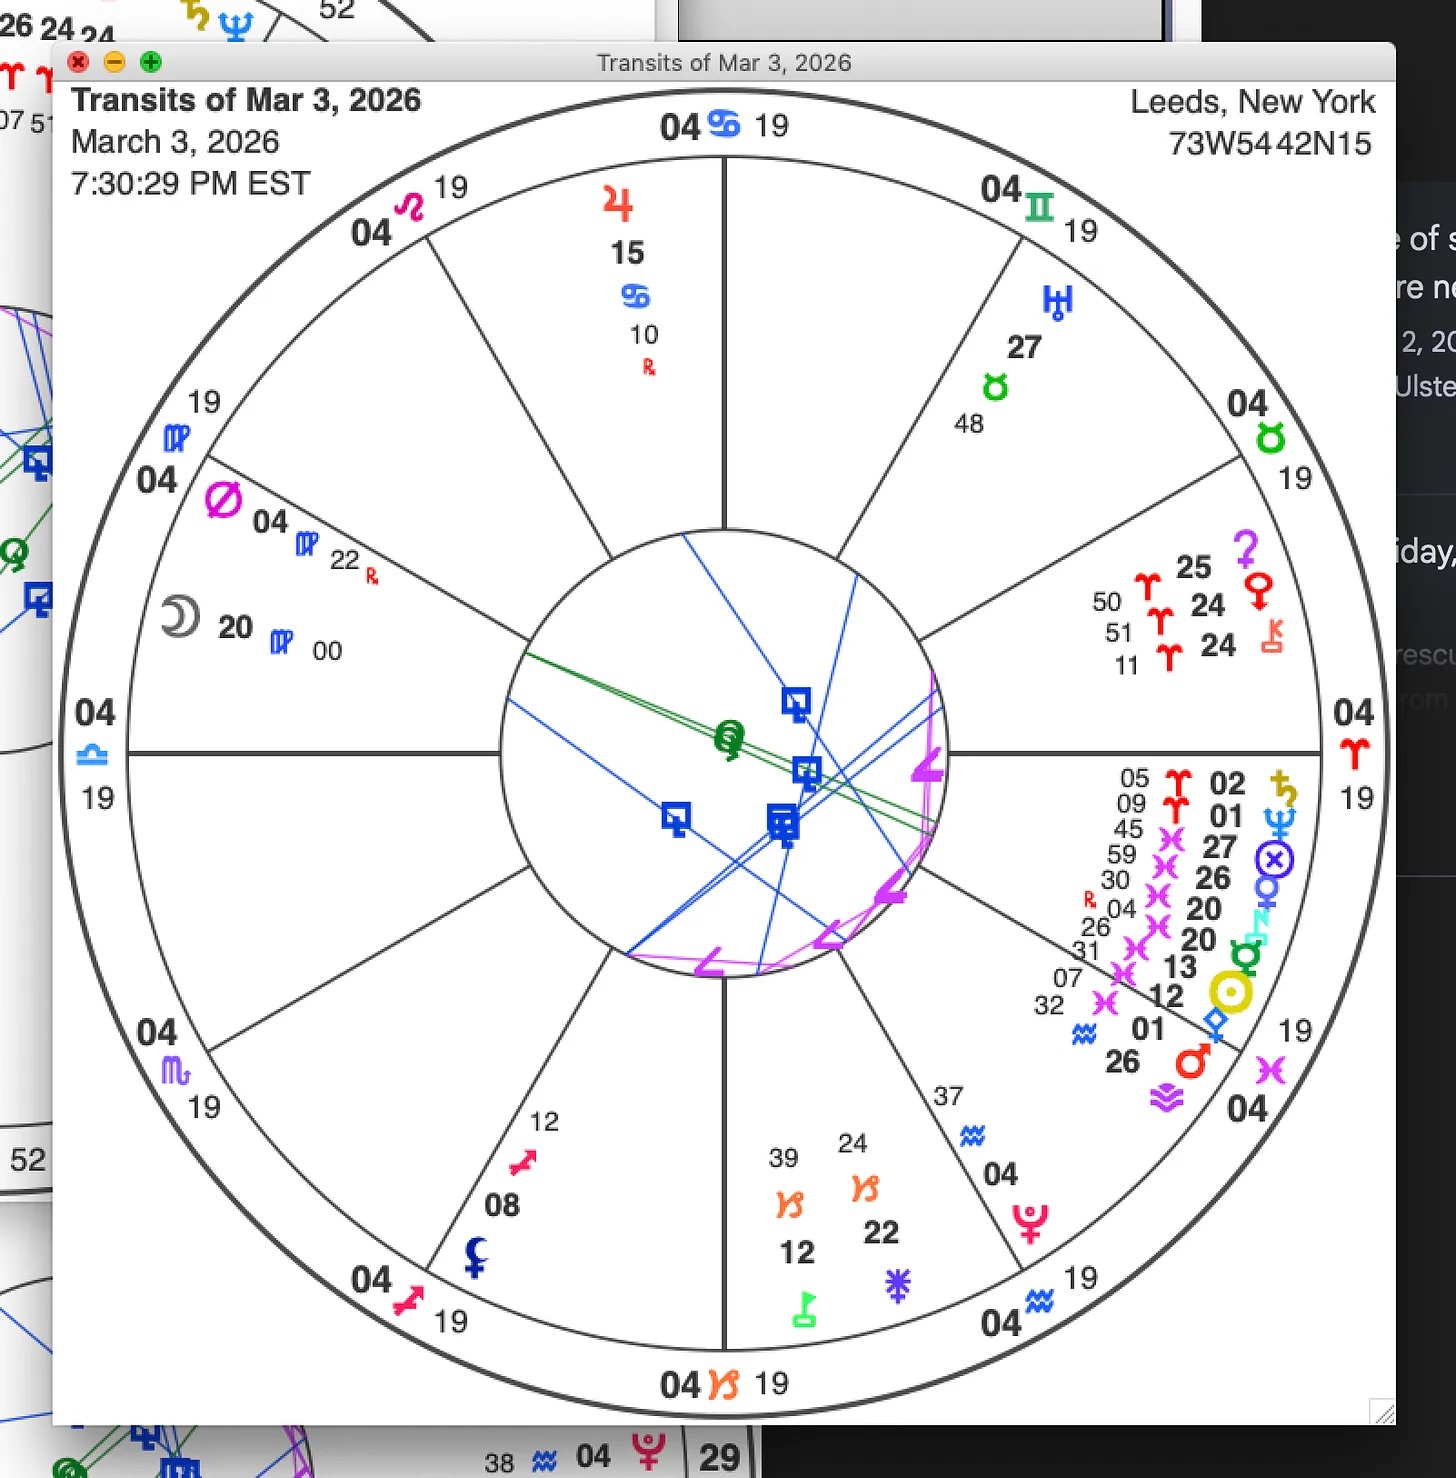Select the gold Saturn glyph

pos(1283,788)
